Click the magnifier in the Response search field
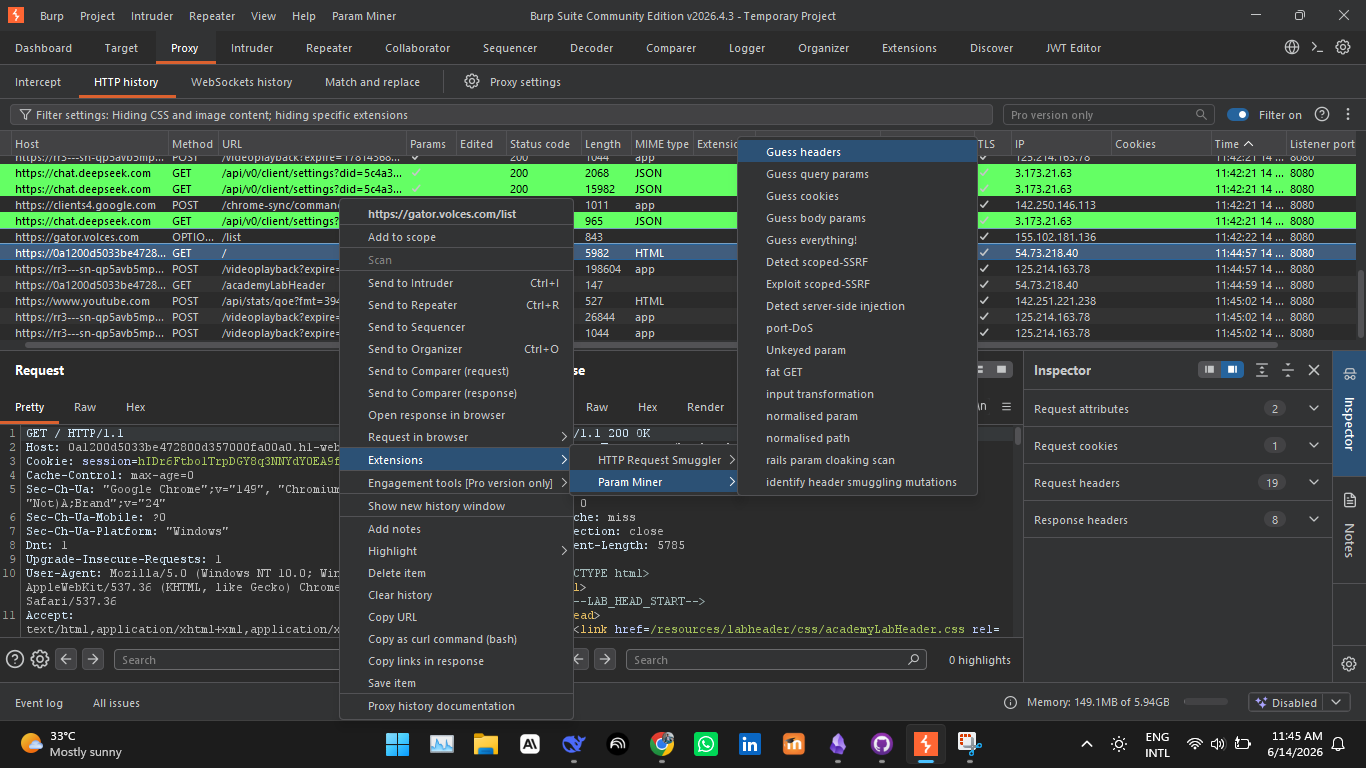The height and width of the screenshot is (768, 1366). click(x=913, y=660)
